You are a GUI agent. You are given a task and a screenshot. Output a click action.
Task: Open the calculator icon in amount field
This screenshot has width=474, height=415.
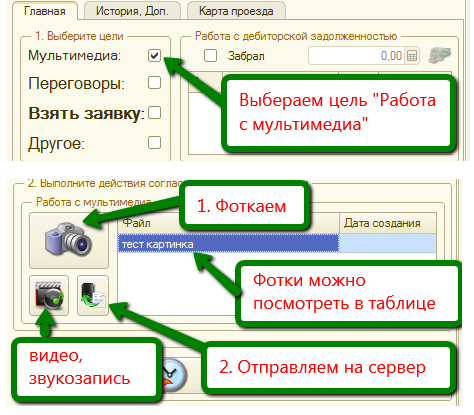412,56
